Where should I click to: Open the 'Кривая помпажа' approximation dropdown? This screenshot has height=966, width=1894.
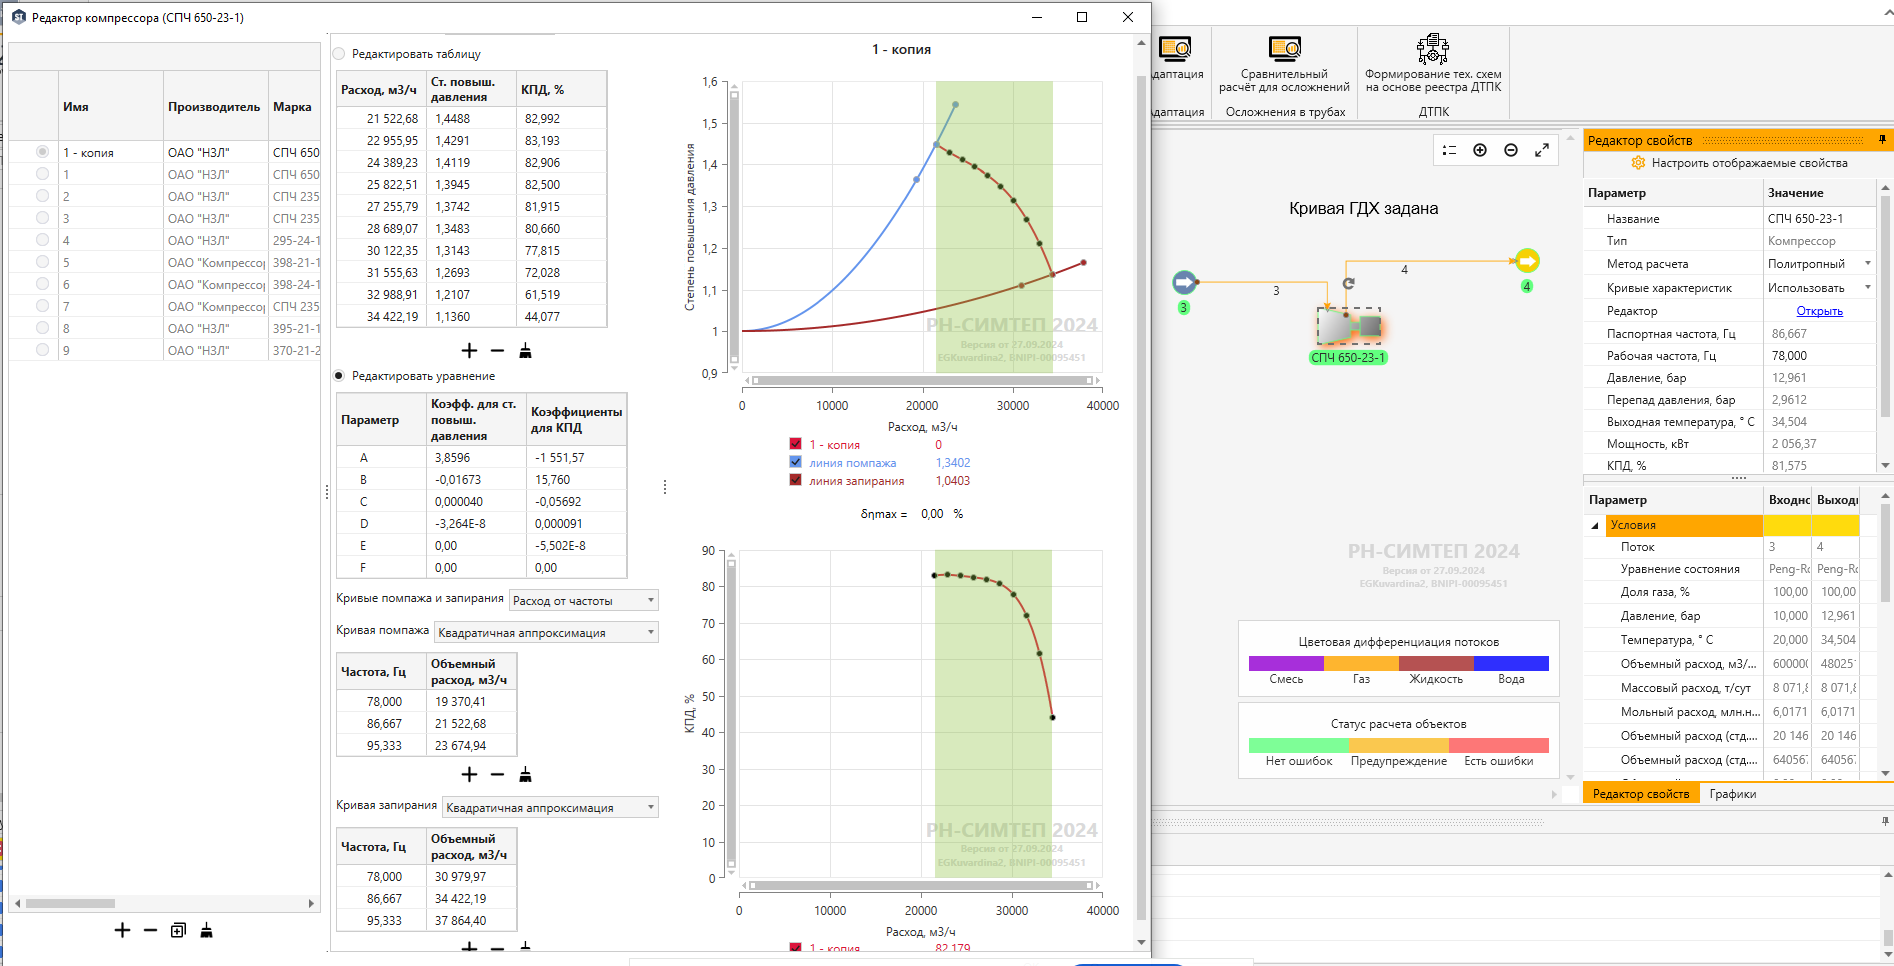547,632
